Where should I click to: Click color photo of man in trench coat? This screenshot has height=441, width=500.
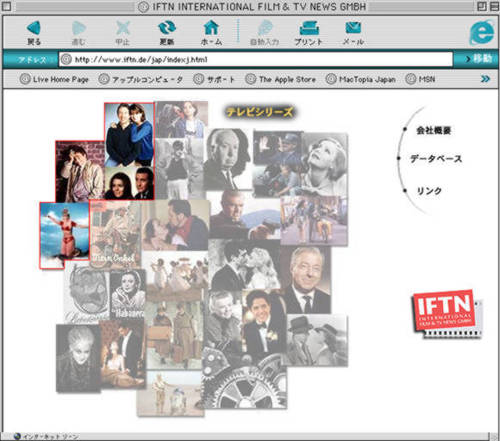point(80,171)
